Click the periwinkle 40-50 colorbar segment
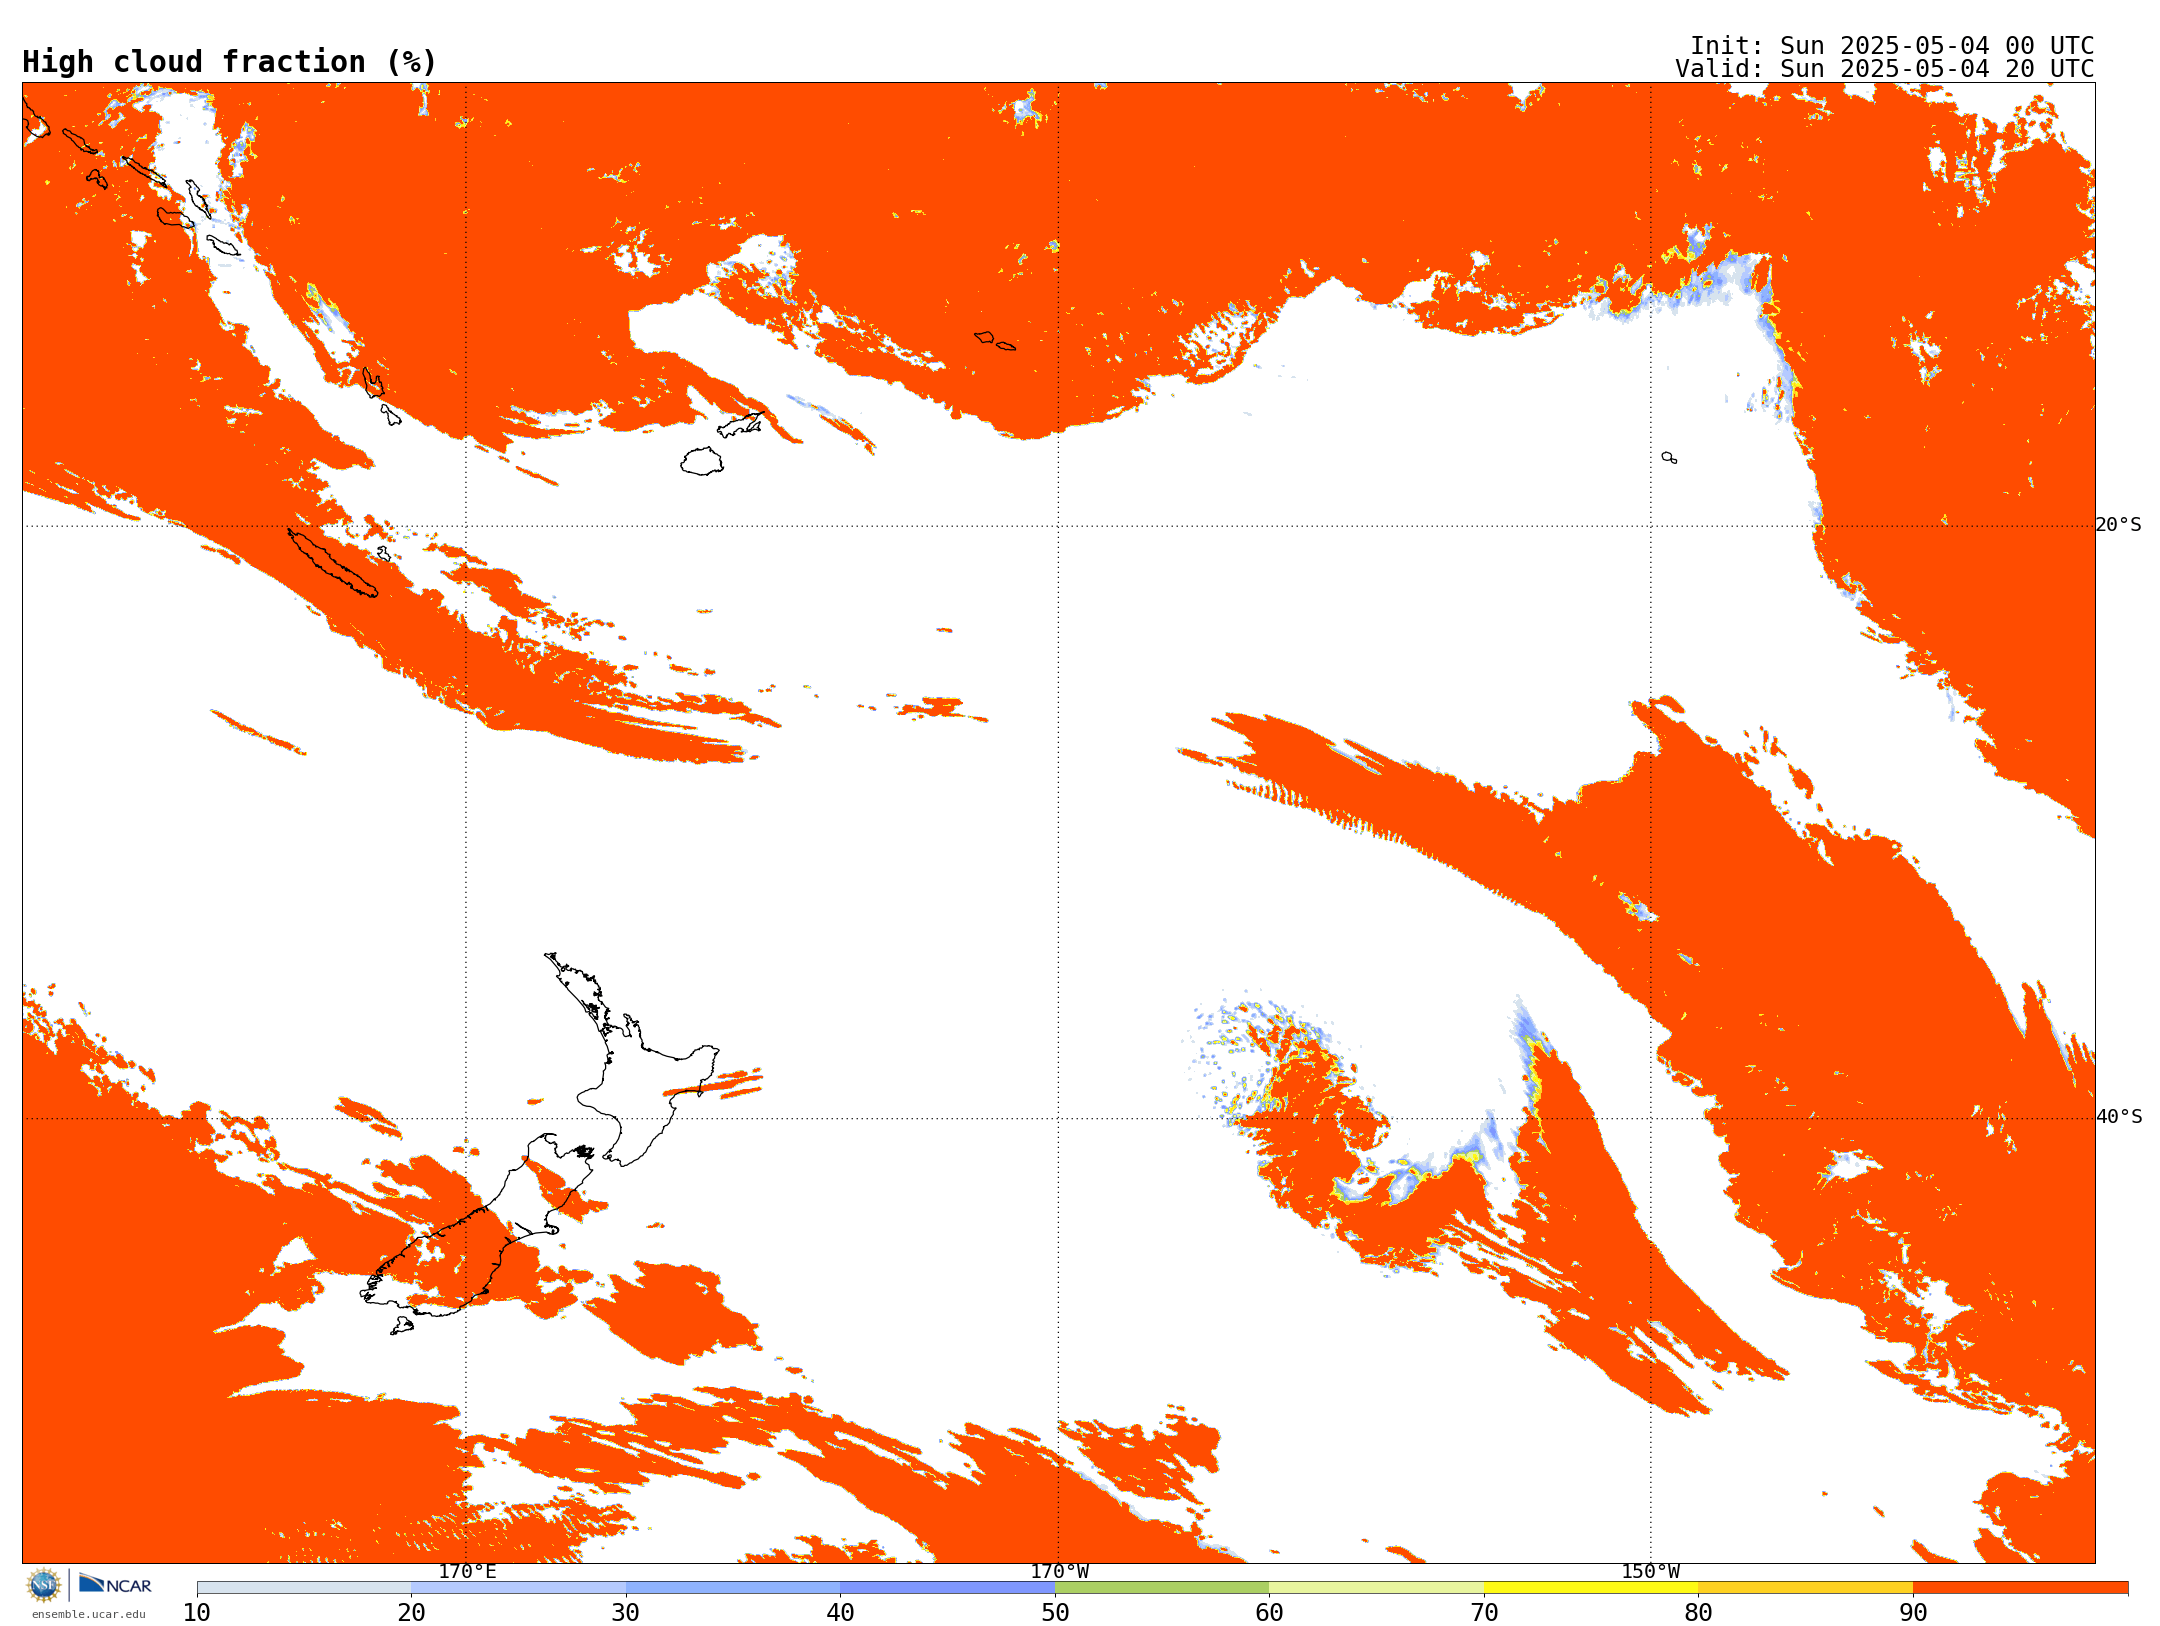This screenshot has height=1626, width=2160. point(947,1588)
